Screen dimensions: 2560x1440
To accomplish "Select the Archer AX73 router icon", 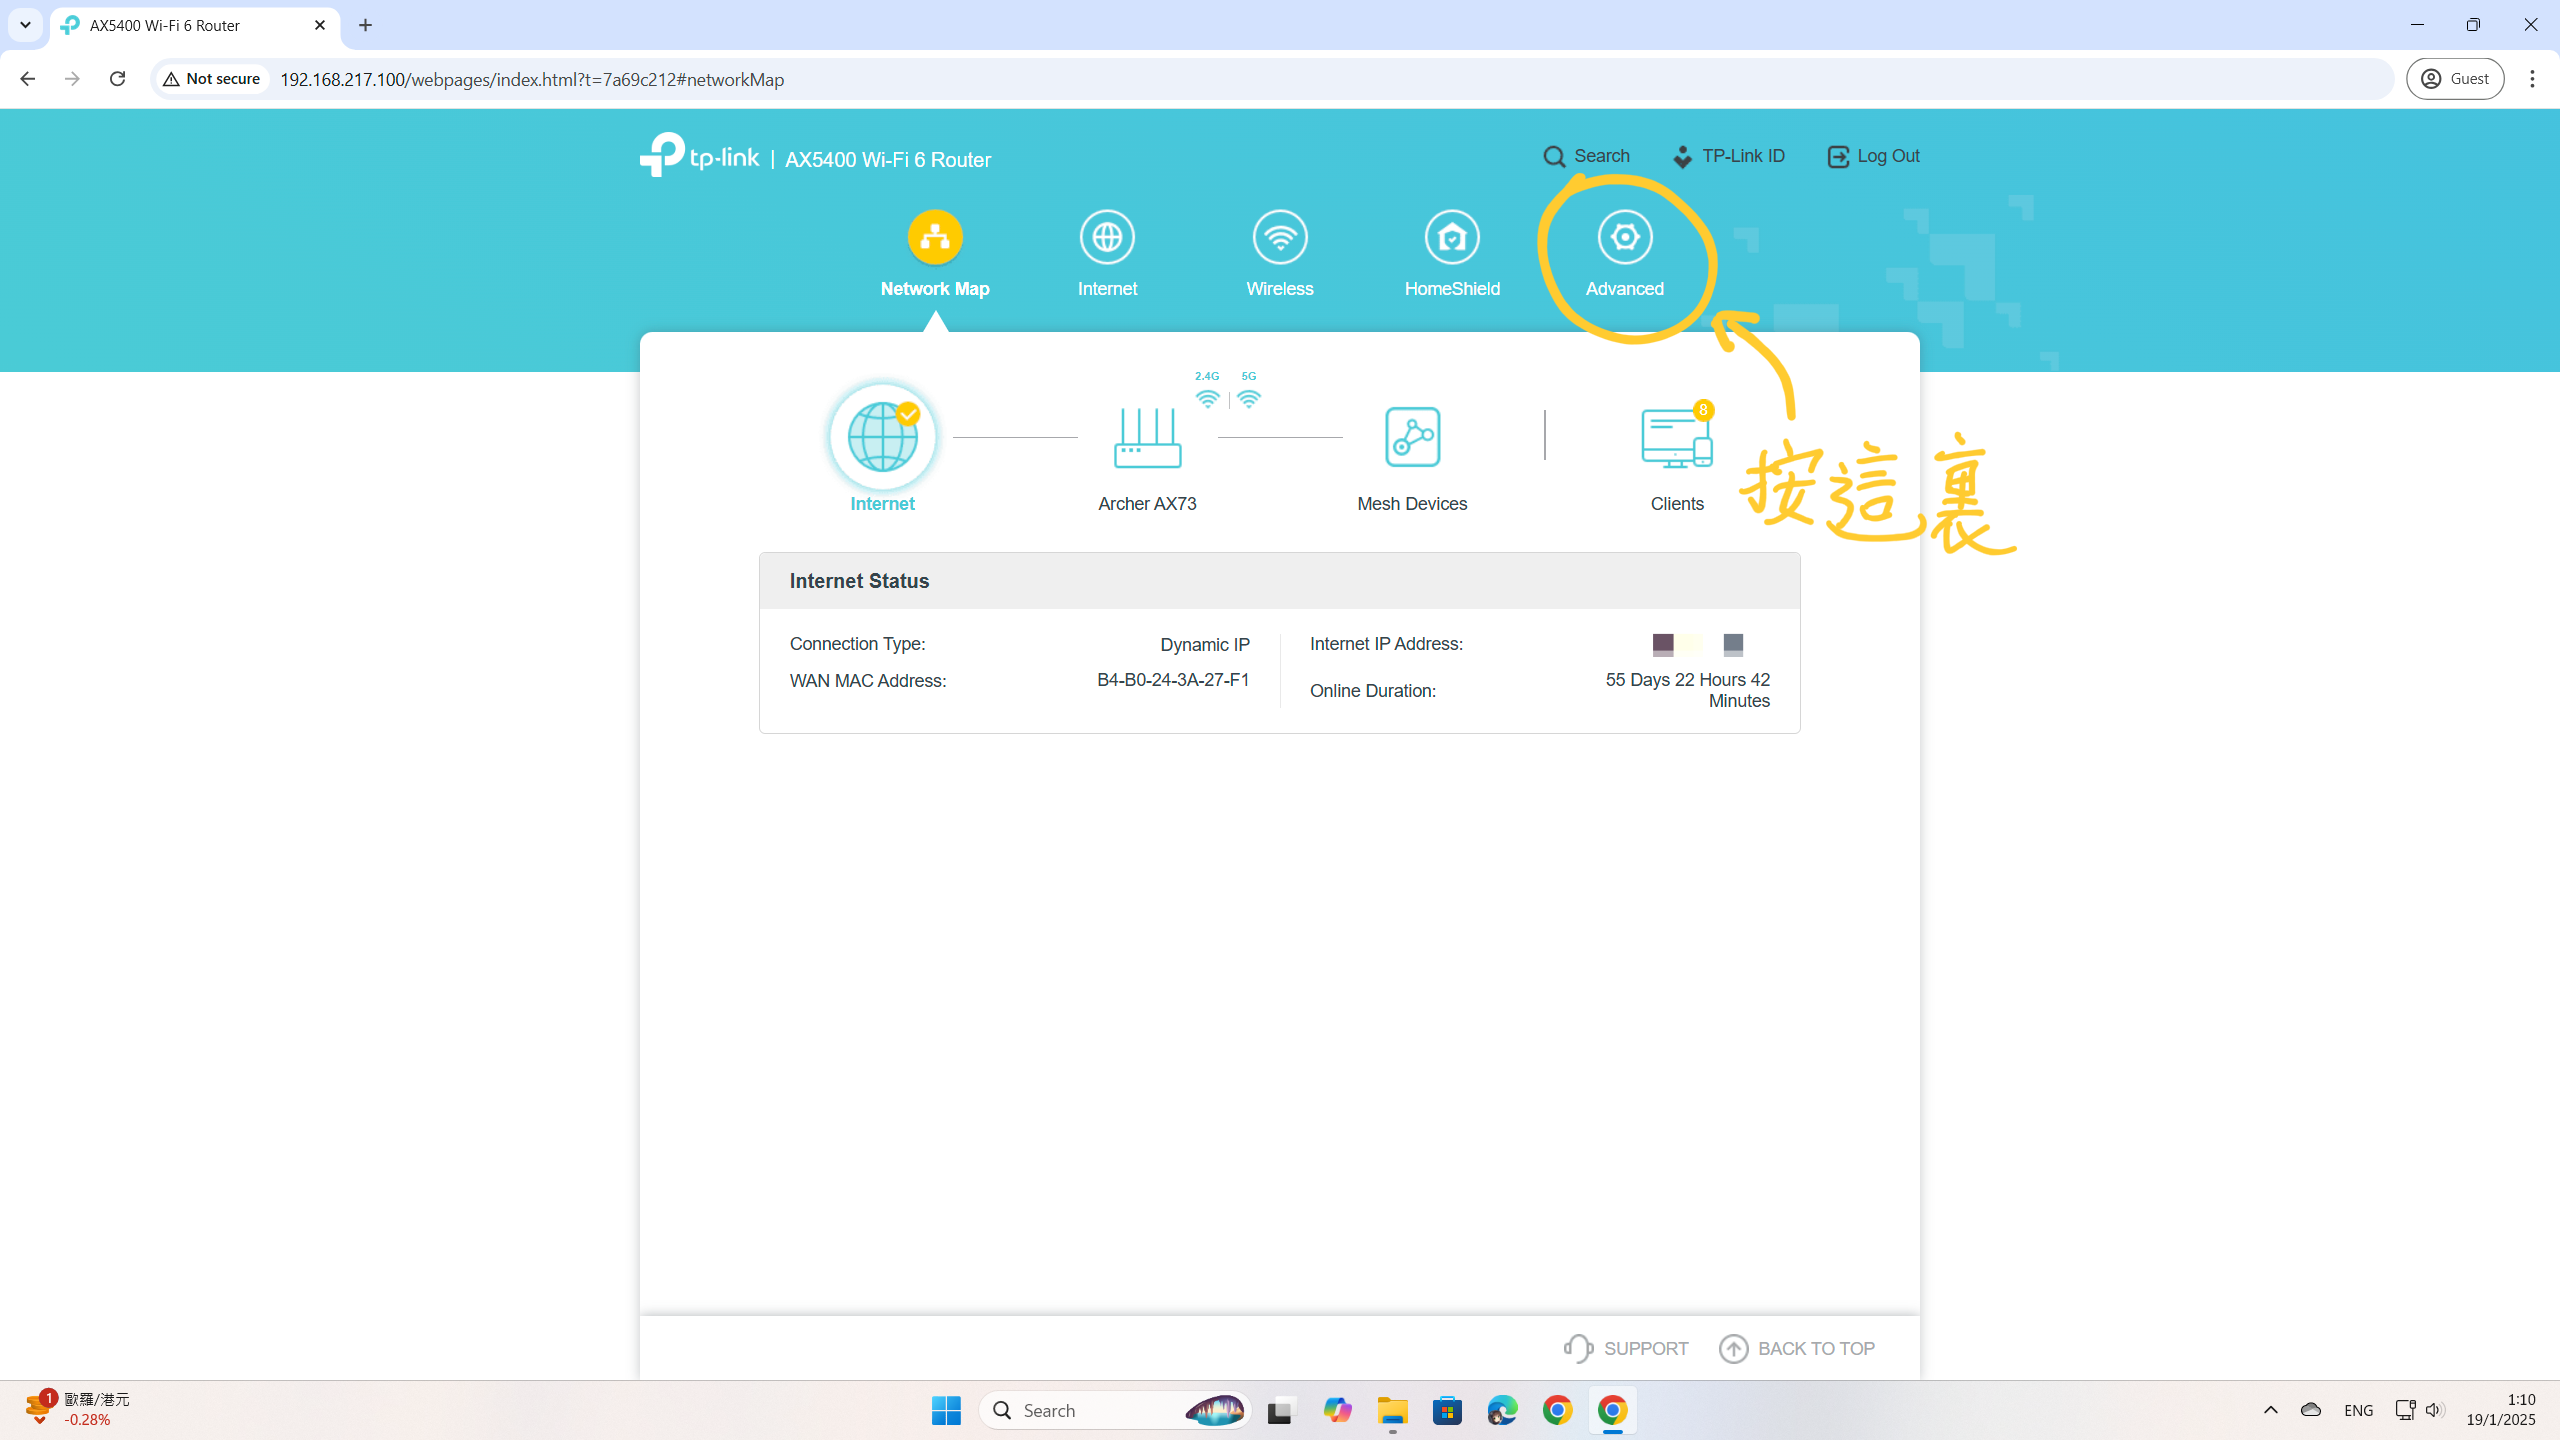I will 1147,437.
